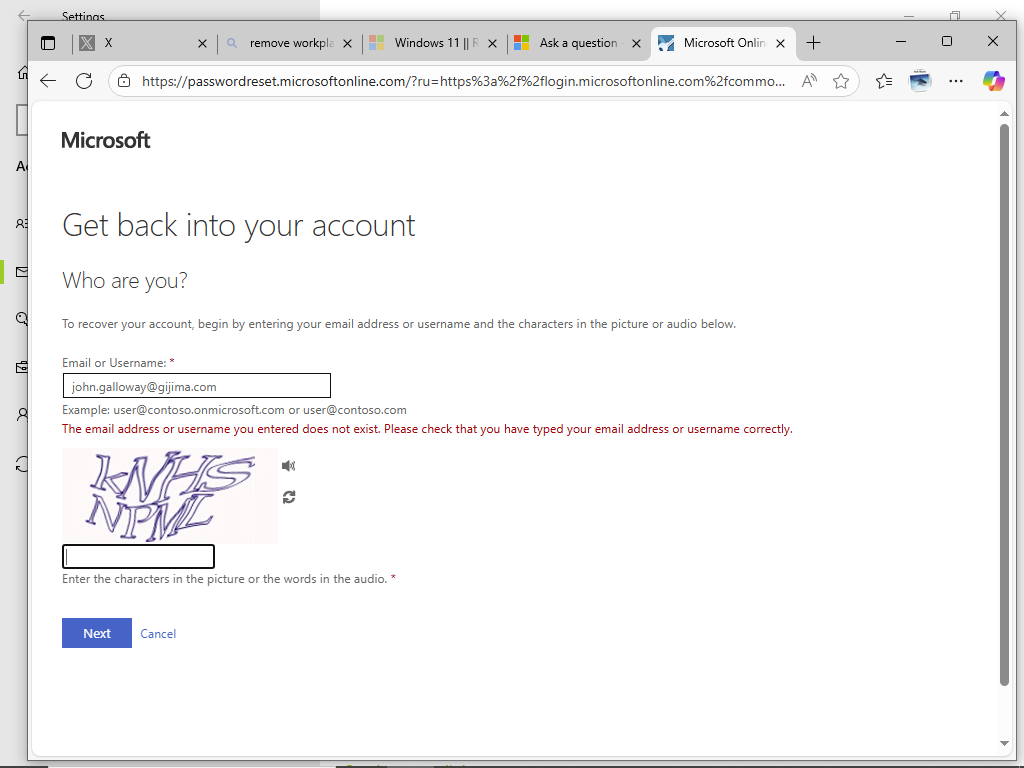Minimize the Edge browser window
This screenshot has height=768, width=1024.
click(x=901, y=41)
